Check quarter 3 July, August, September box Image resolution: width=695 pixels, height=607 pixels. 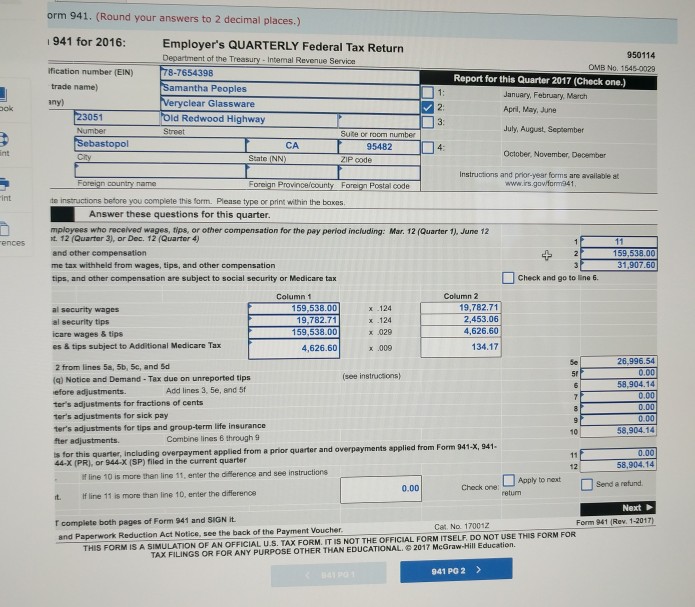(428, 121)
